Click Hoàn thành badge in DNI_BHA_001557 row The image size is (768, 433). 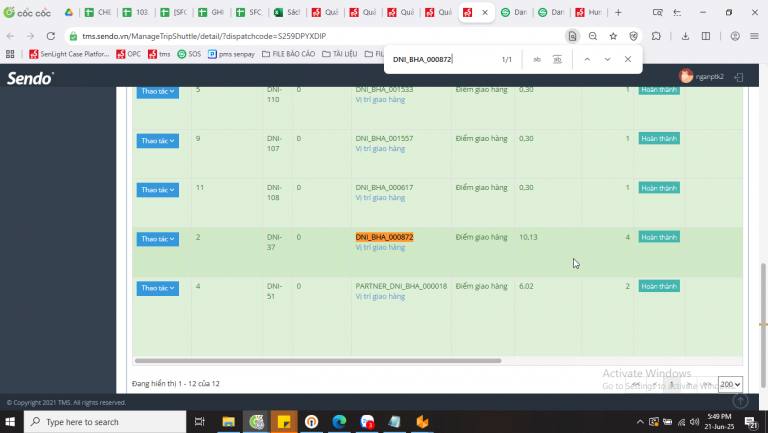(x=659, y=139)
